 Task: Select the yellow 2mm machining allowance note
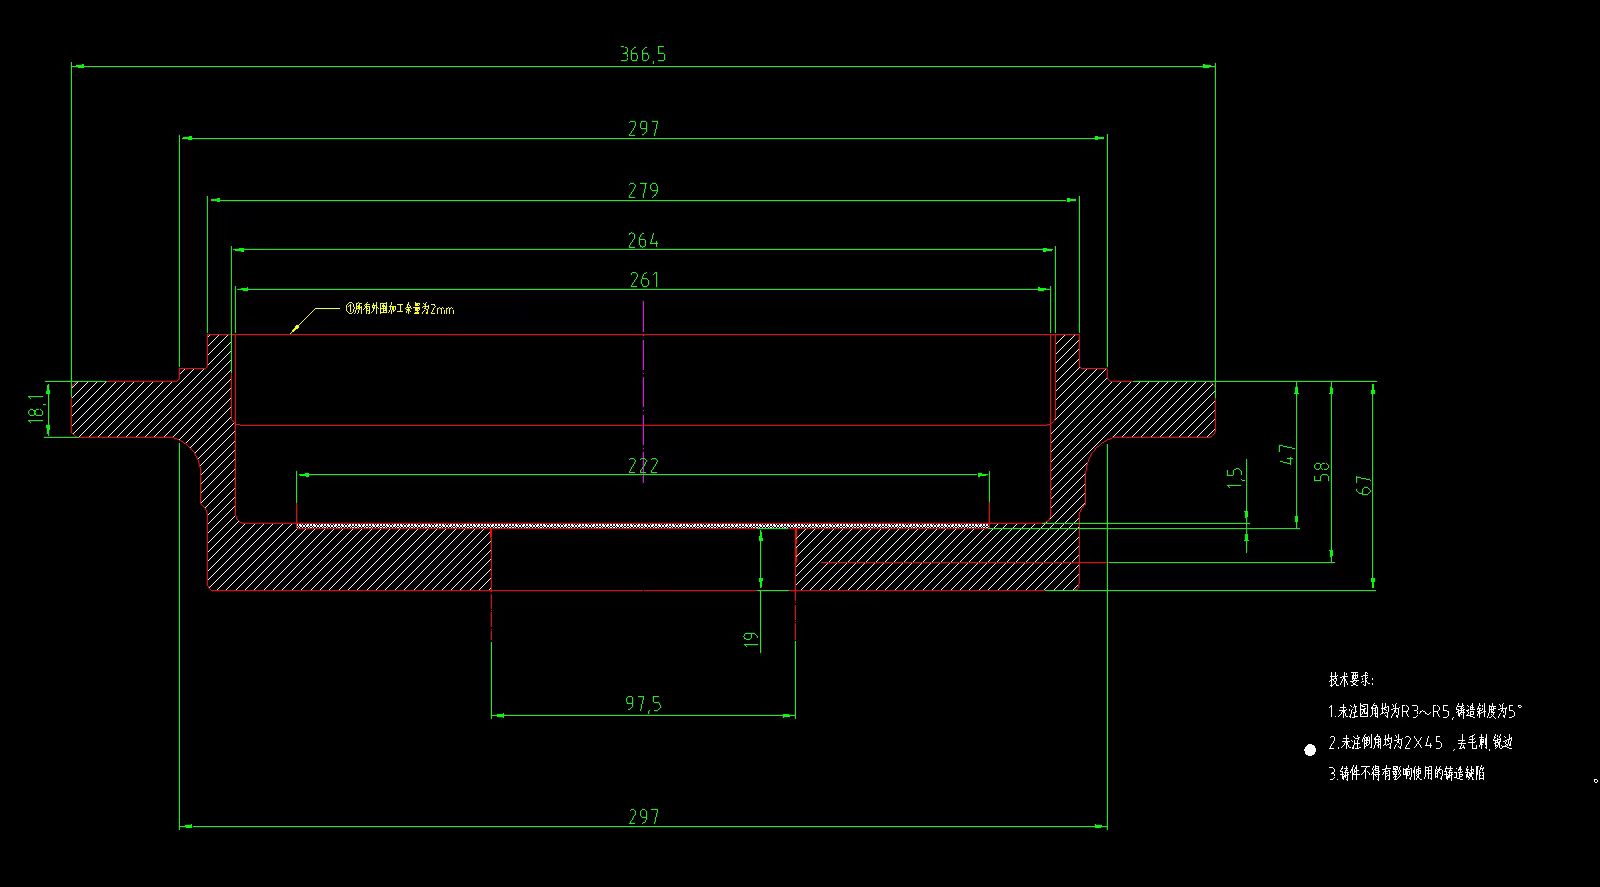point(399,309)
